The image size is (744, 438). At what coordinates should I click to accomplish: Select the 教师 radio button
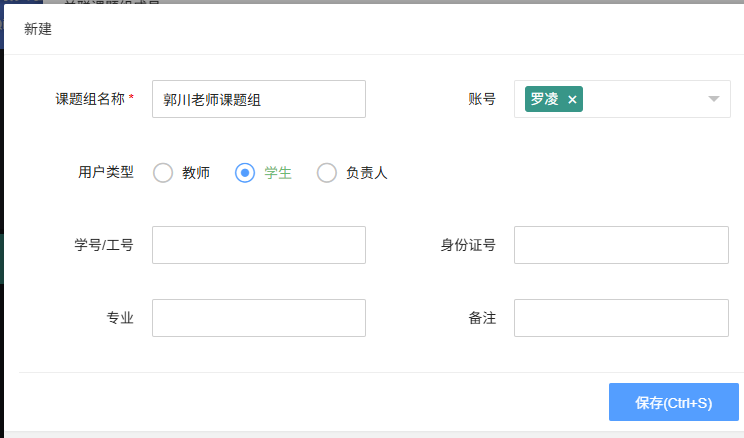163,173
